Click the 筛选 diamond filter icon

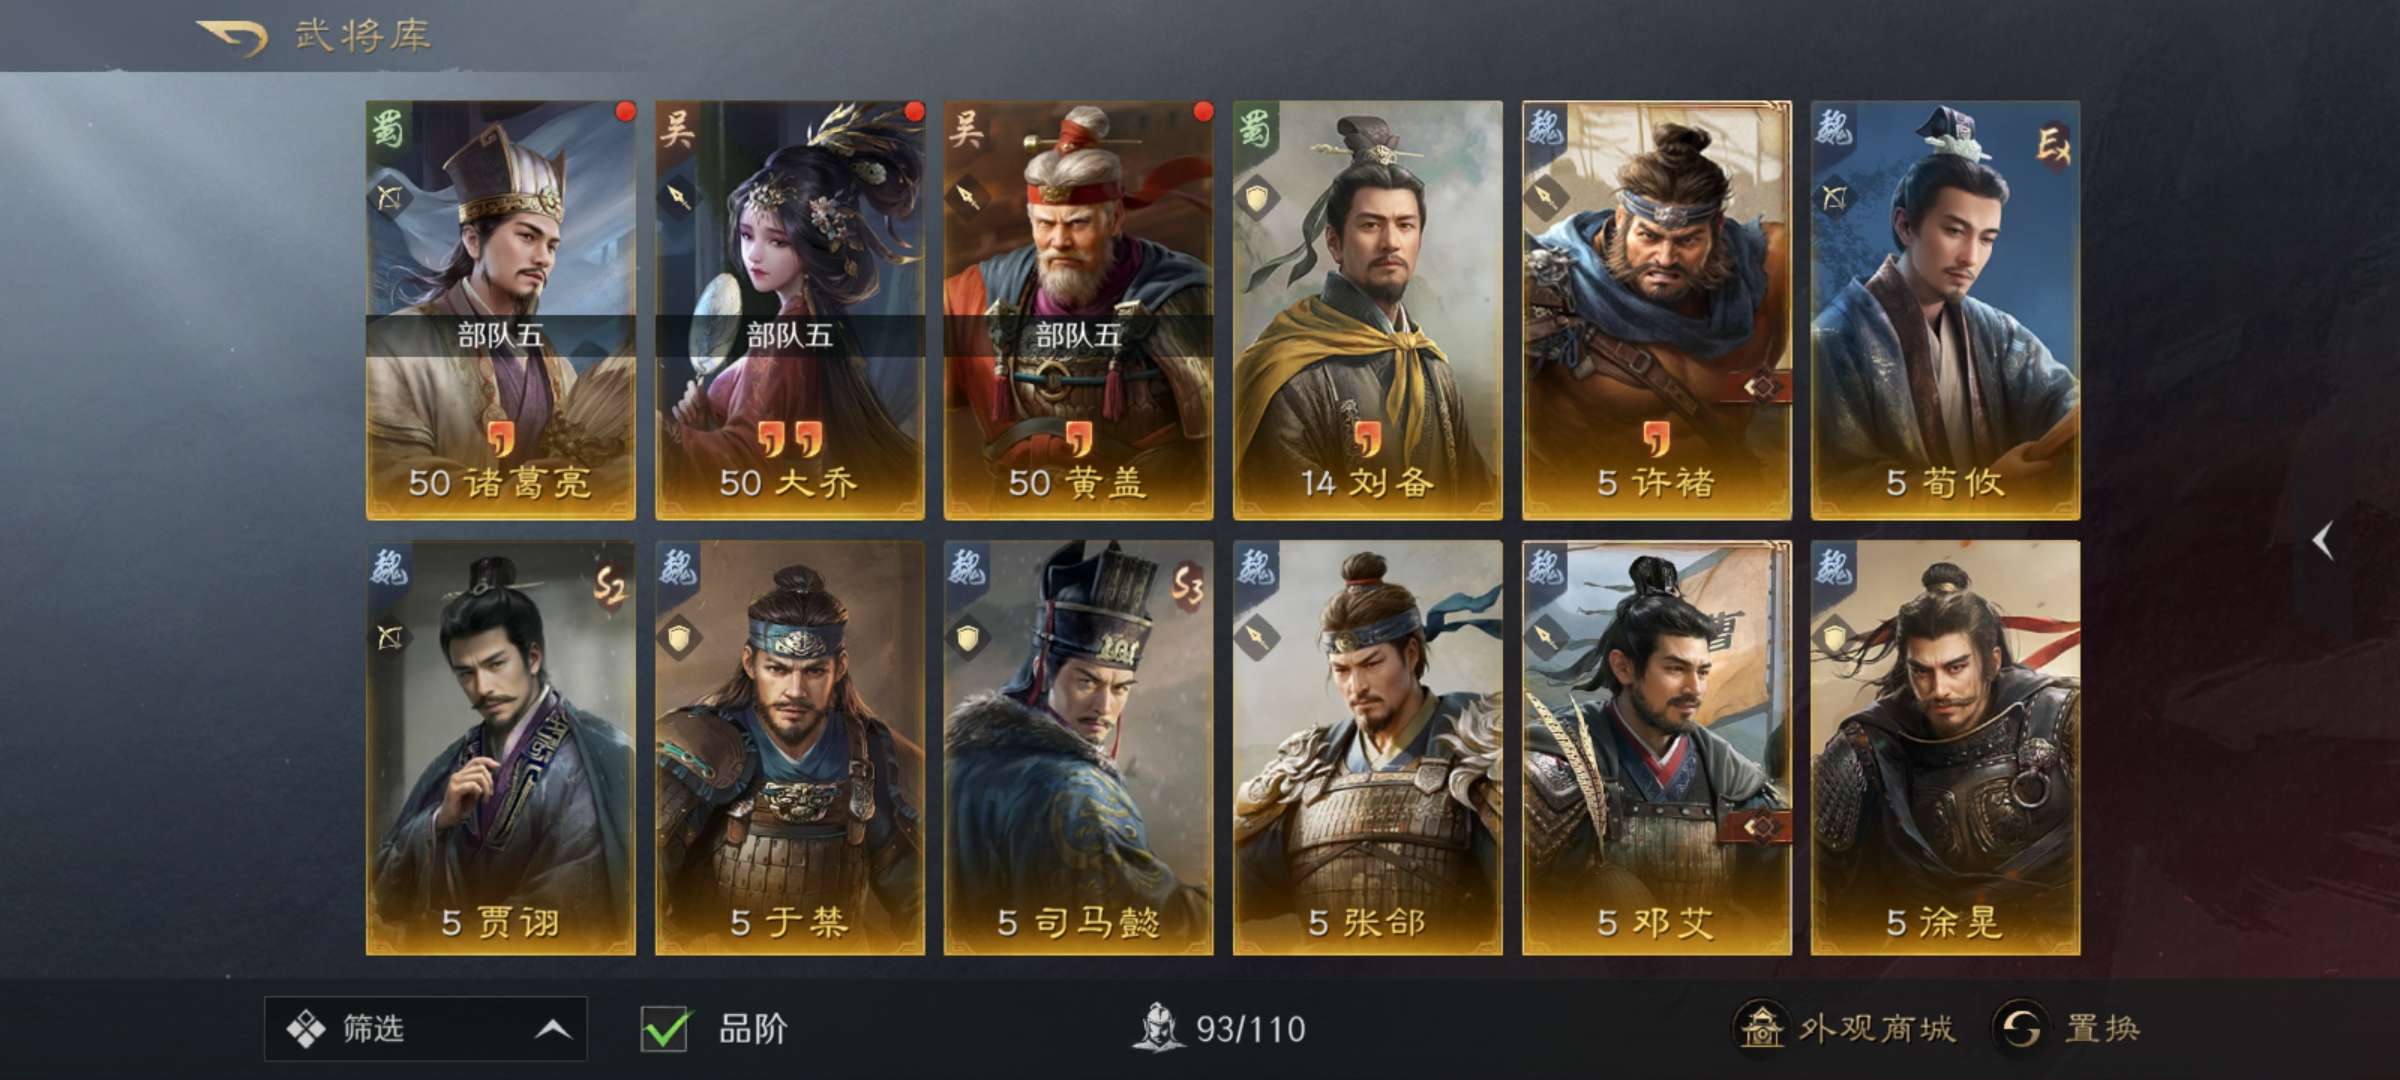[x=305, y=1028]
